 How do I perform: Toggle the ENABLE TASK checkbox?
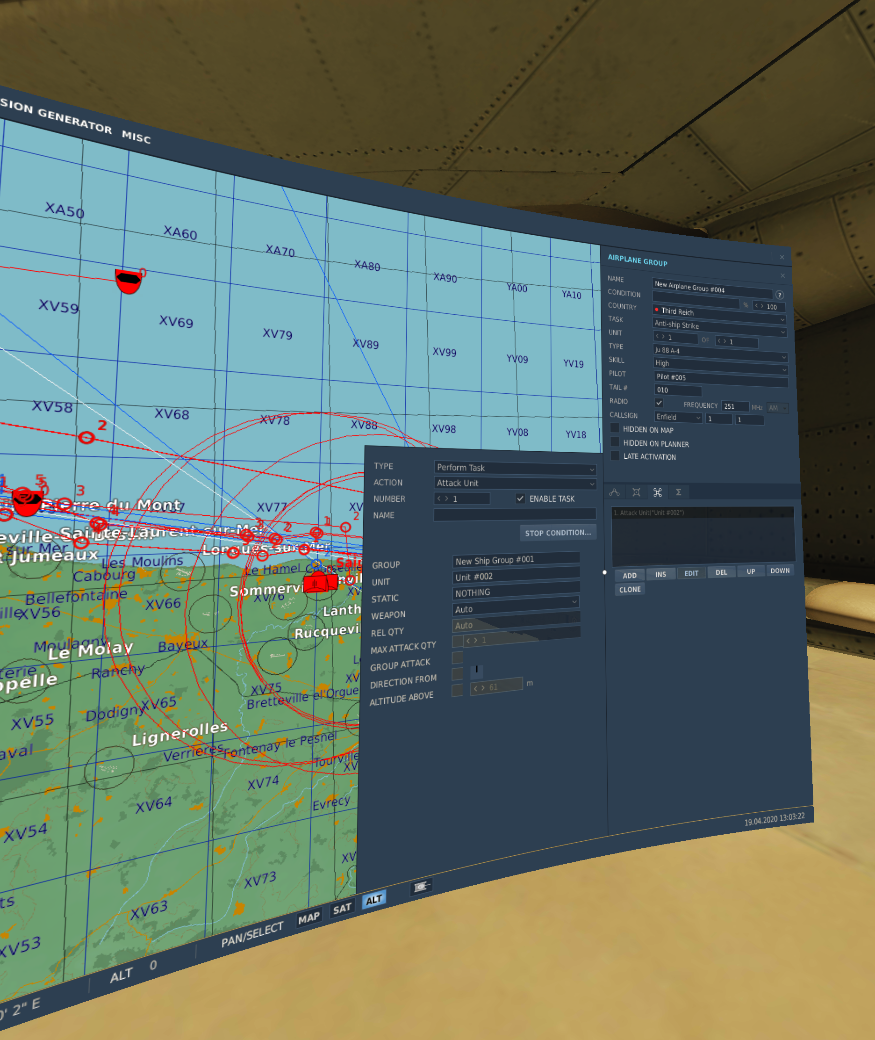(520, 498)
